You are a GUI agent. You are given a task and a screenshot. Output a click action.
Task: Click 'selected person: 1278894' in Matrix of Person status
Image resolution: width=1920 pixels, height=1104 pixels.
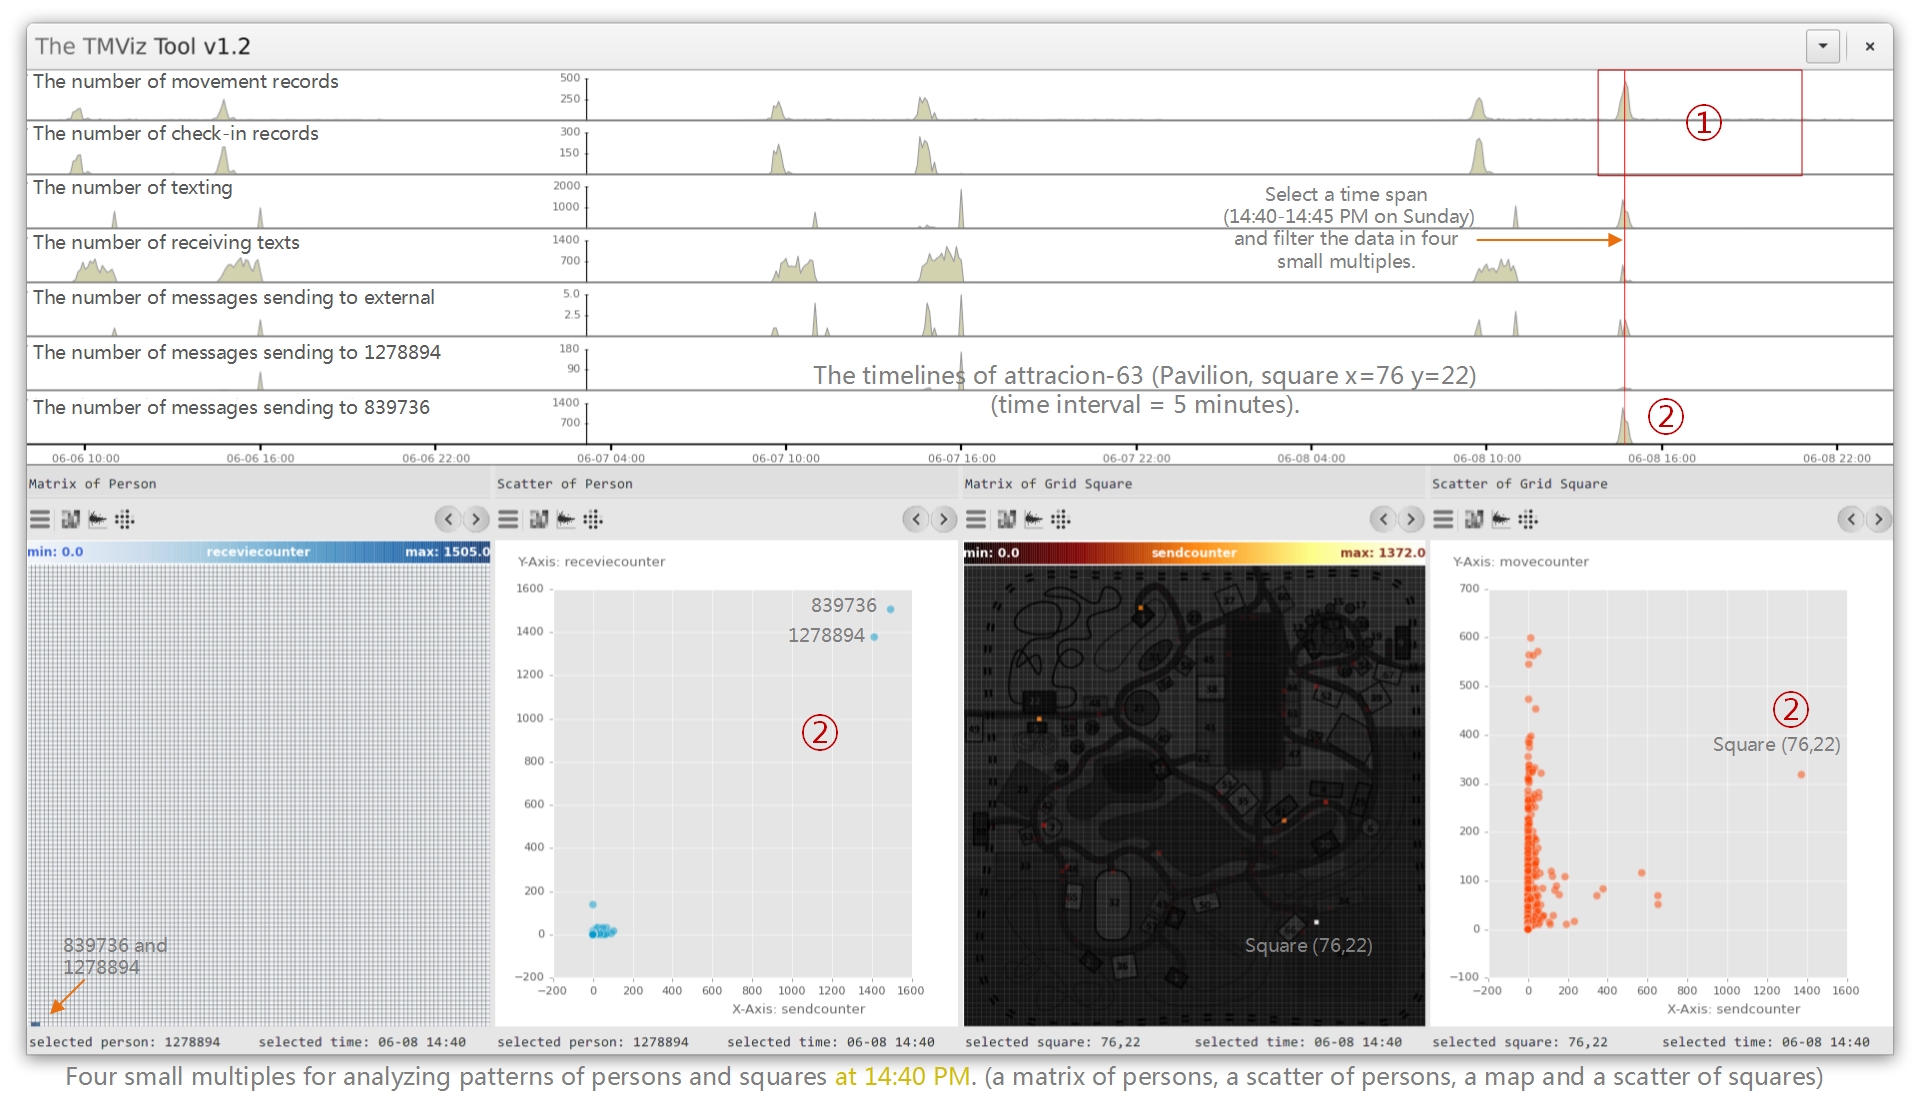[x=124, y=1042]
